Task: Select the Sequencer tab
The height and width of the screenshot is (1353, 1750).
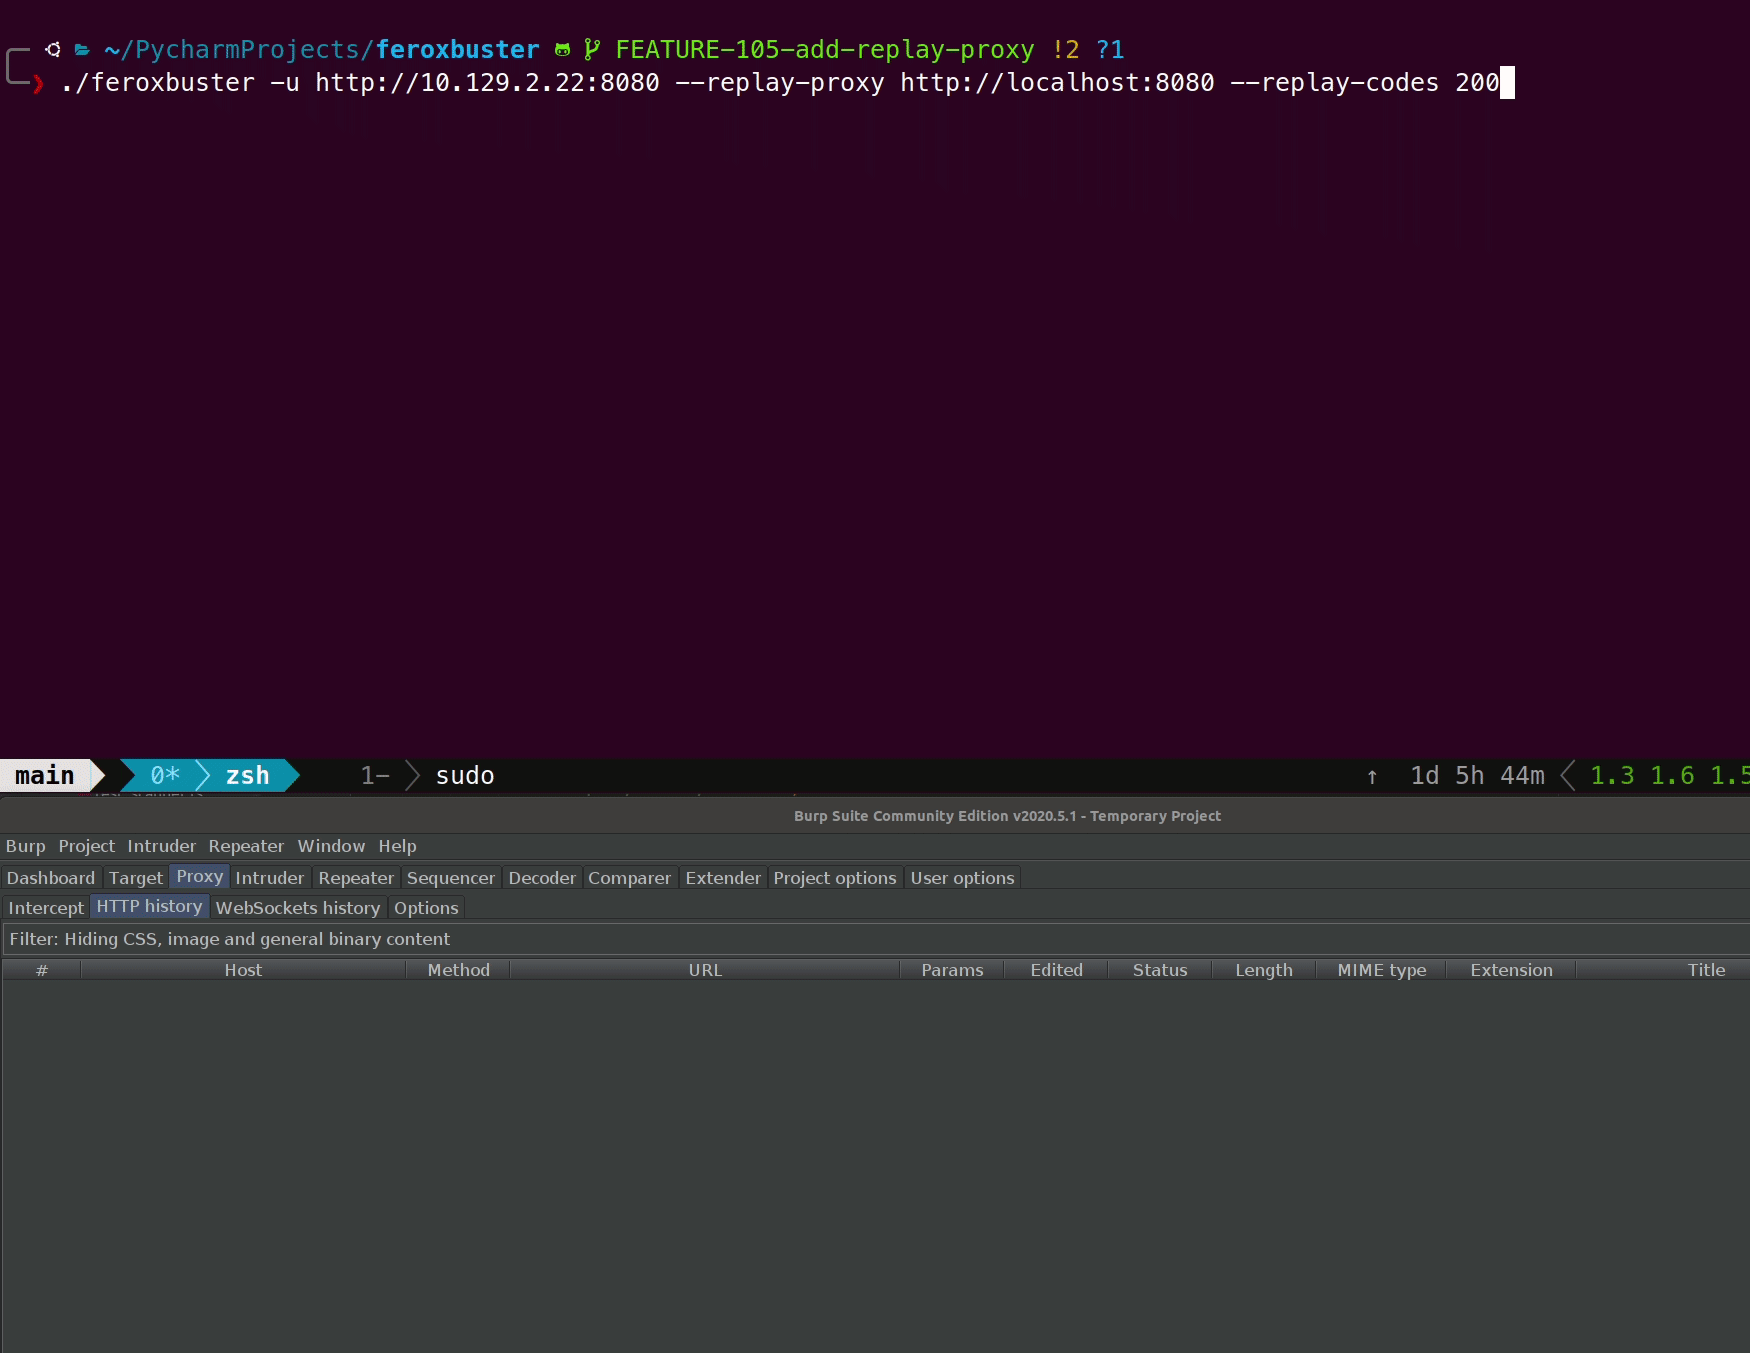Action: coord(450,878)
